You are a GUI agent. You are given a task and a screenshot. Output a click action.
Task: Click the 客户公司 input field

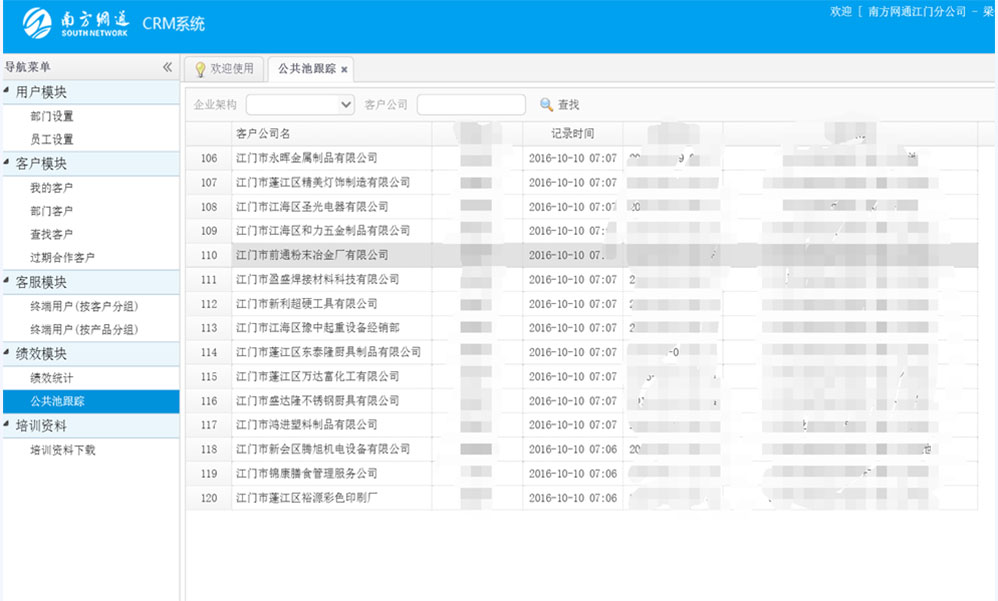click(x=470, y=105)
